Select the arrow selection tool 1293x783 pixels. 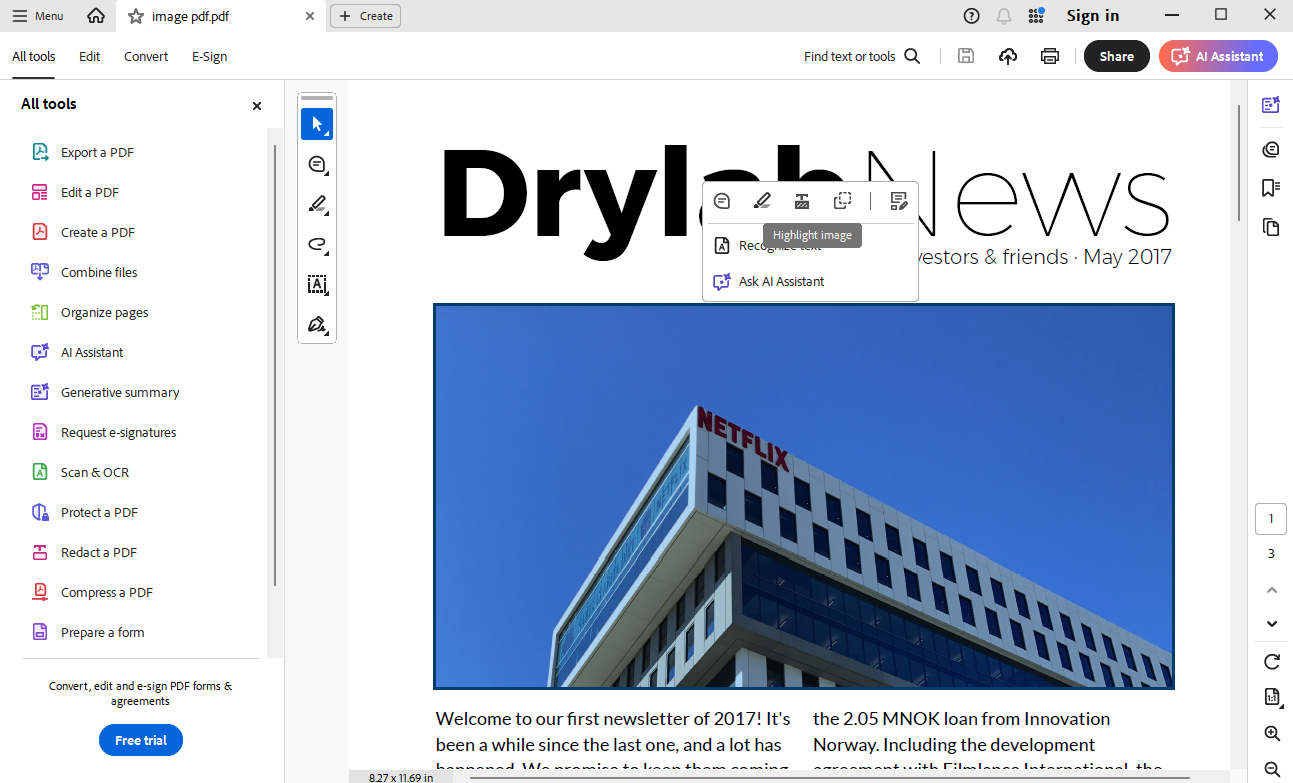point(317,124)
